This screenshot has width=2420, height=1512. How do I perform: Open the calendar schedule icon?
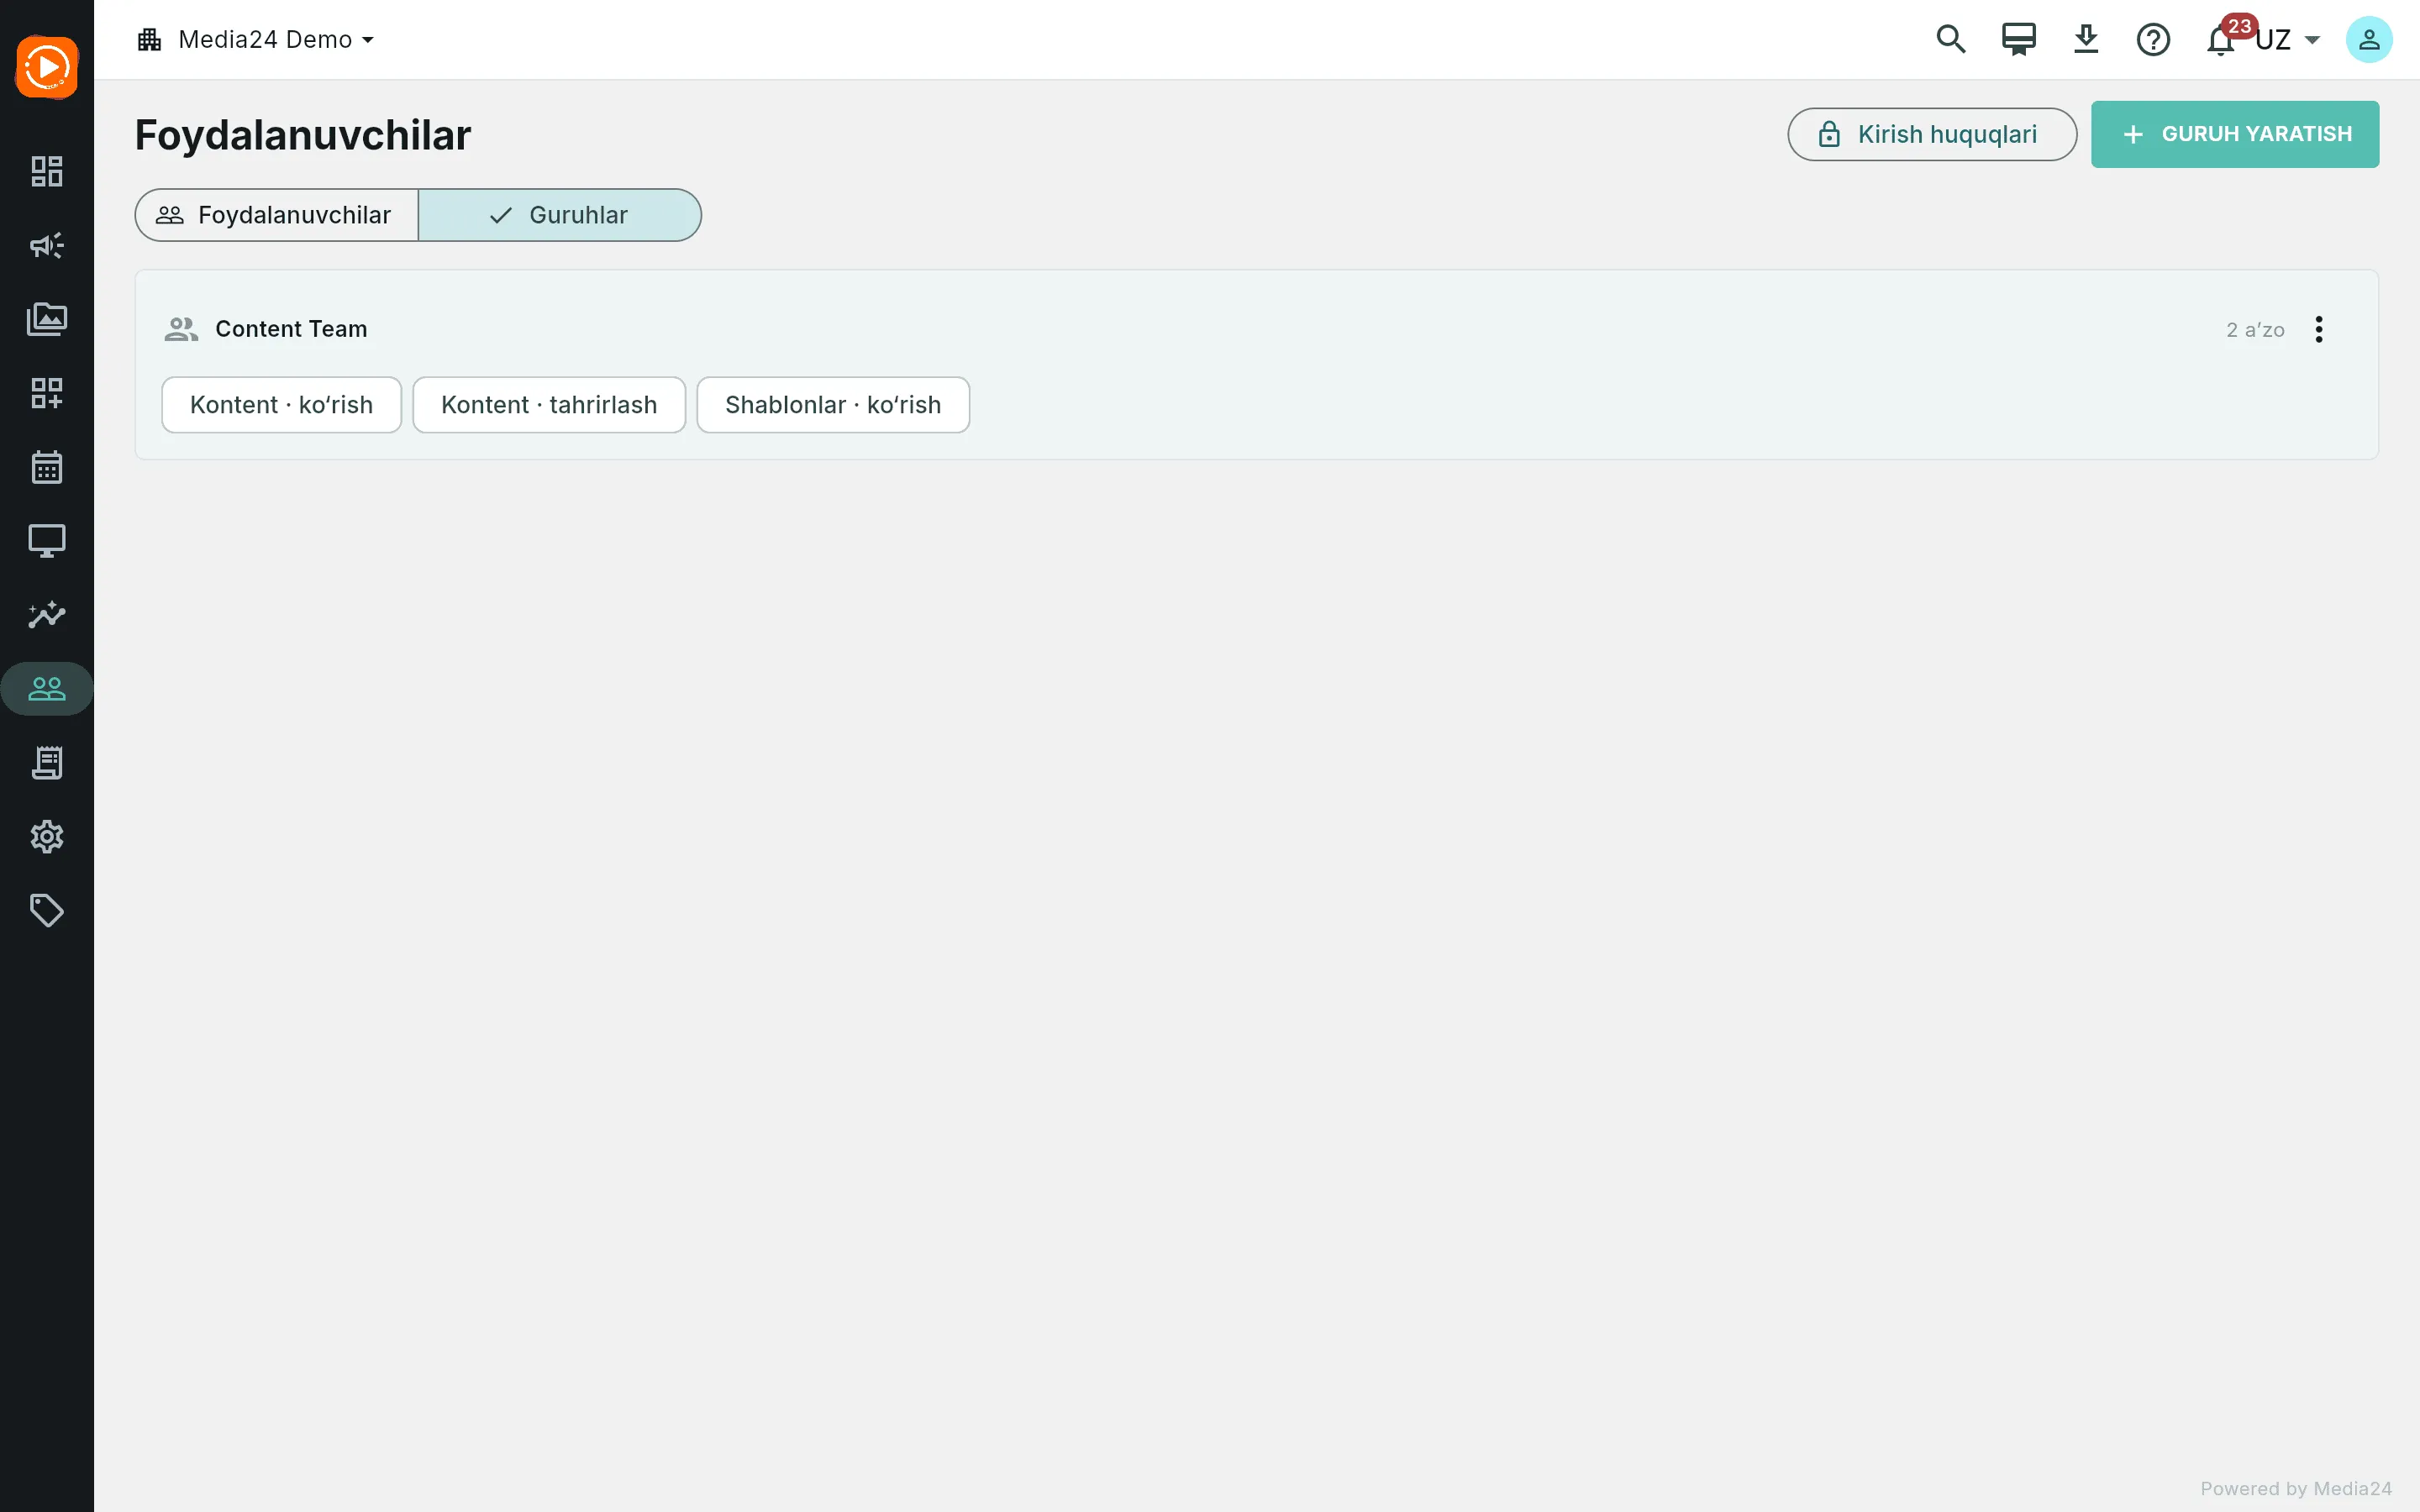coord(47,467)
